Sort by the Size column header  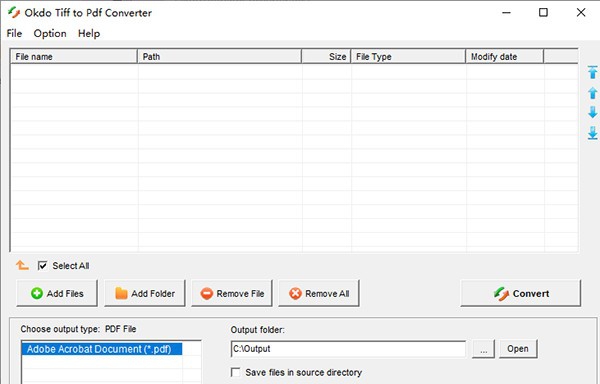[x=326, y=57]
